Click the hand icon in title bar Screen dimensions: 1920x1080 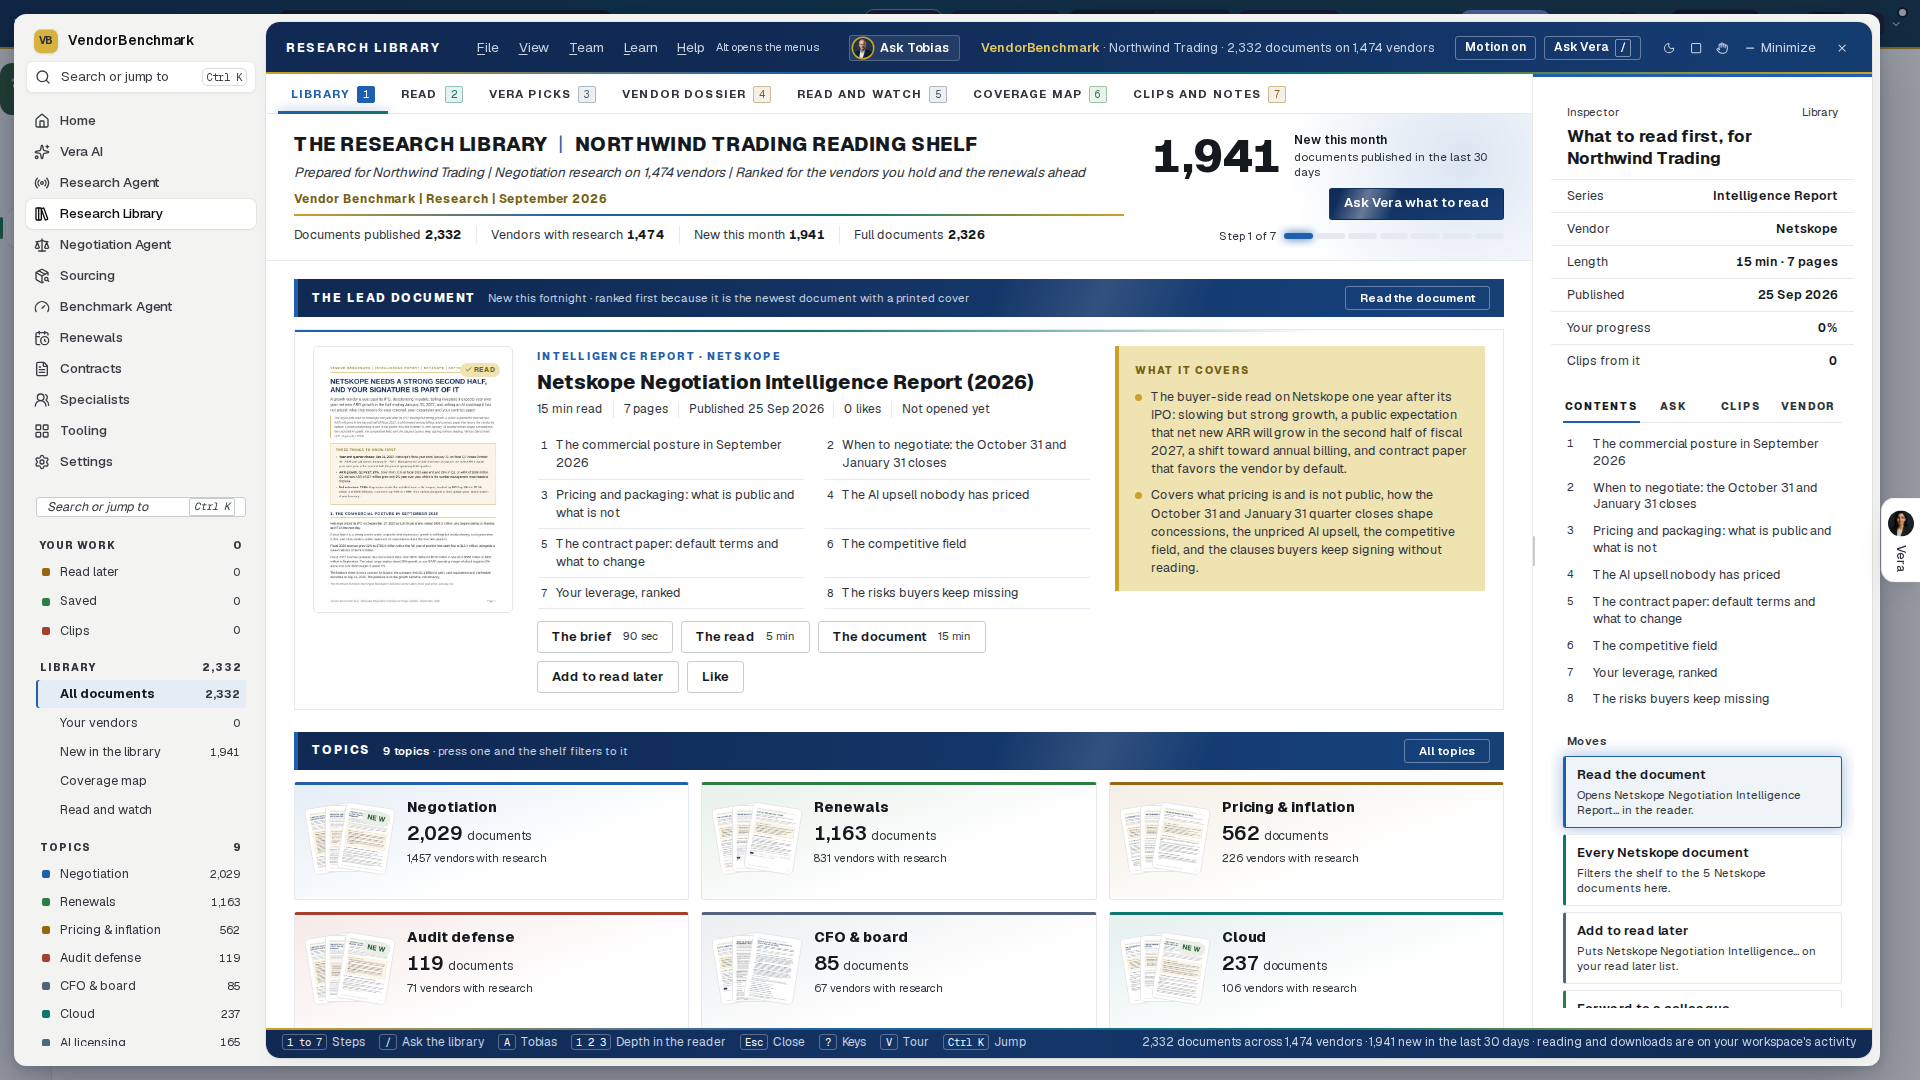coord(1722,48)
